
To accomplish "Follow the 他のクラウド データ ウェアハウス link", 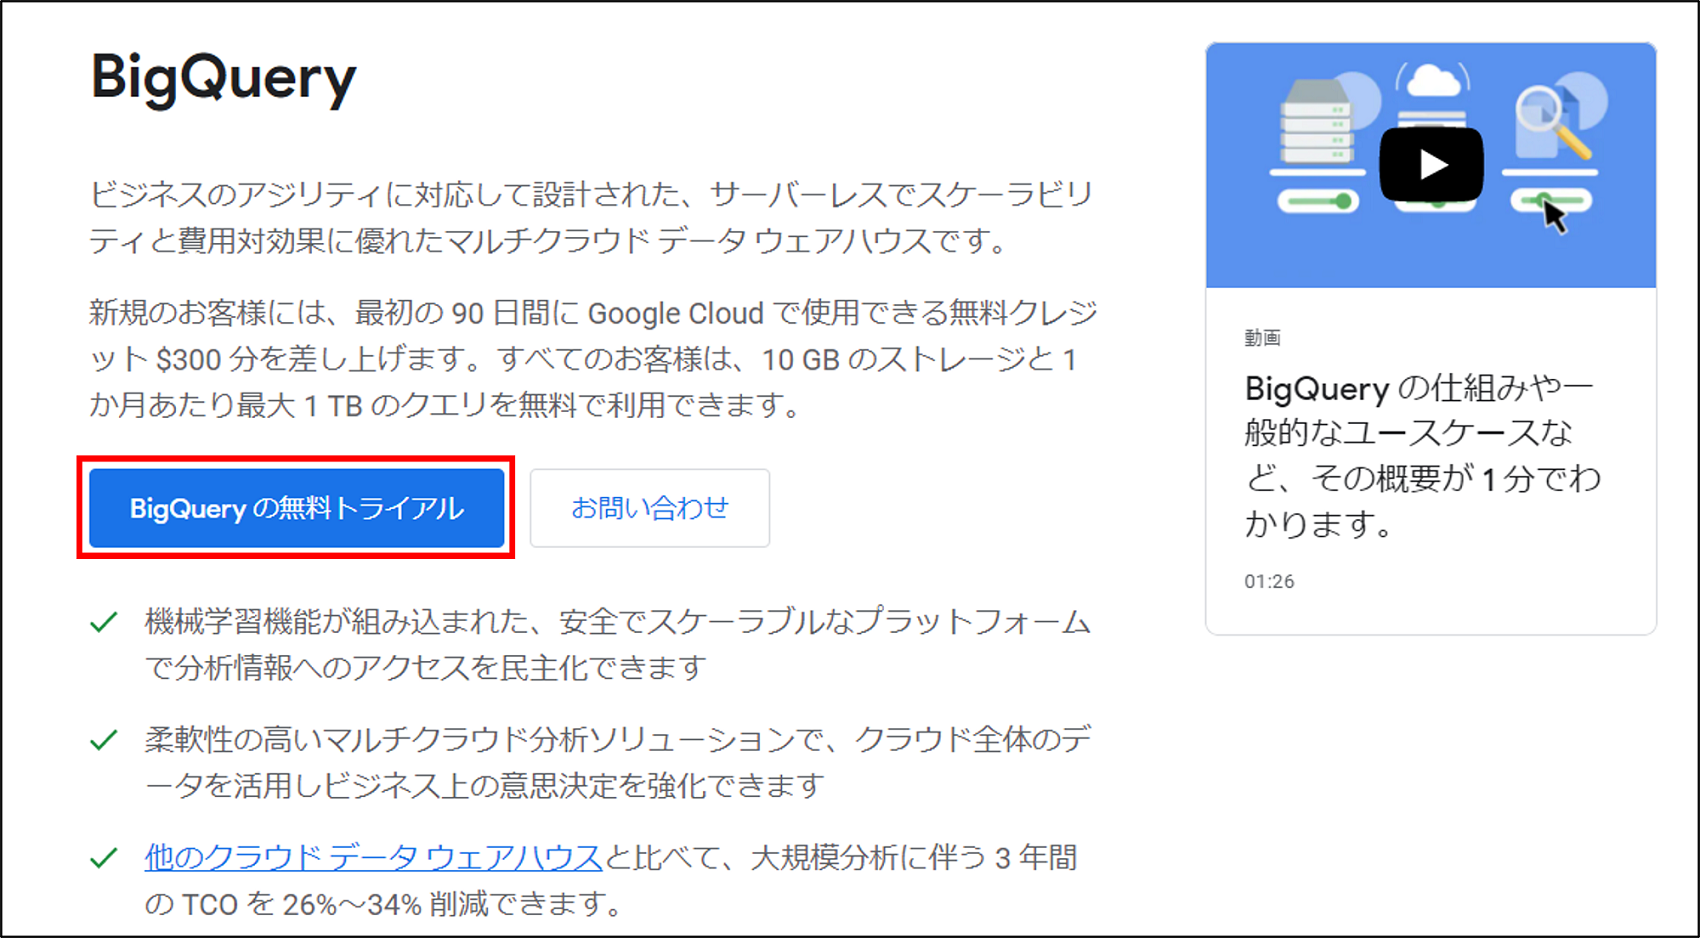I will pos(373,858).
